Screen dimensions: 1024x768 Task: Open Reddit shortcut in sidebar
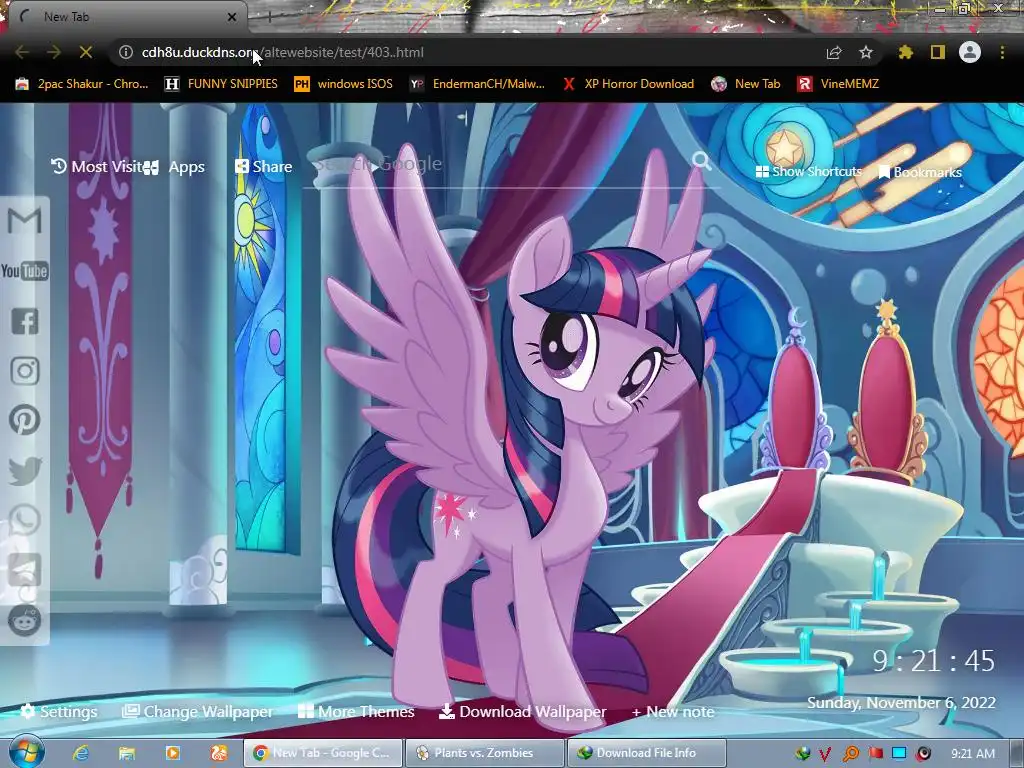(25, 620)
